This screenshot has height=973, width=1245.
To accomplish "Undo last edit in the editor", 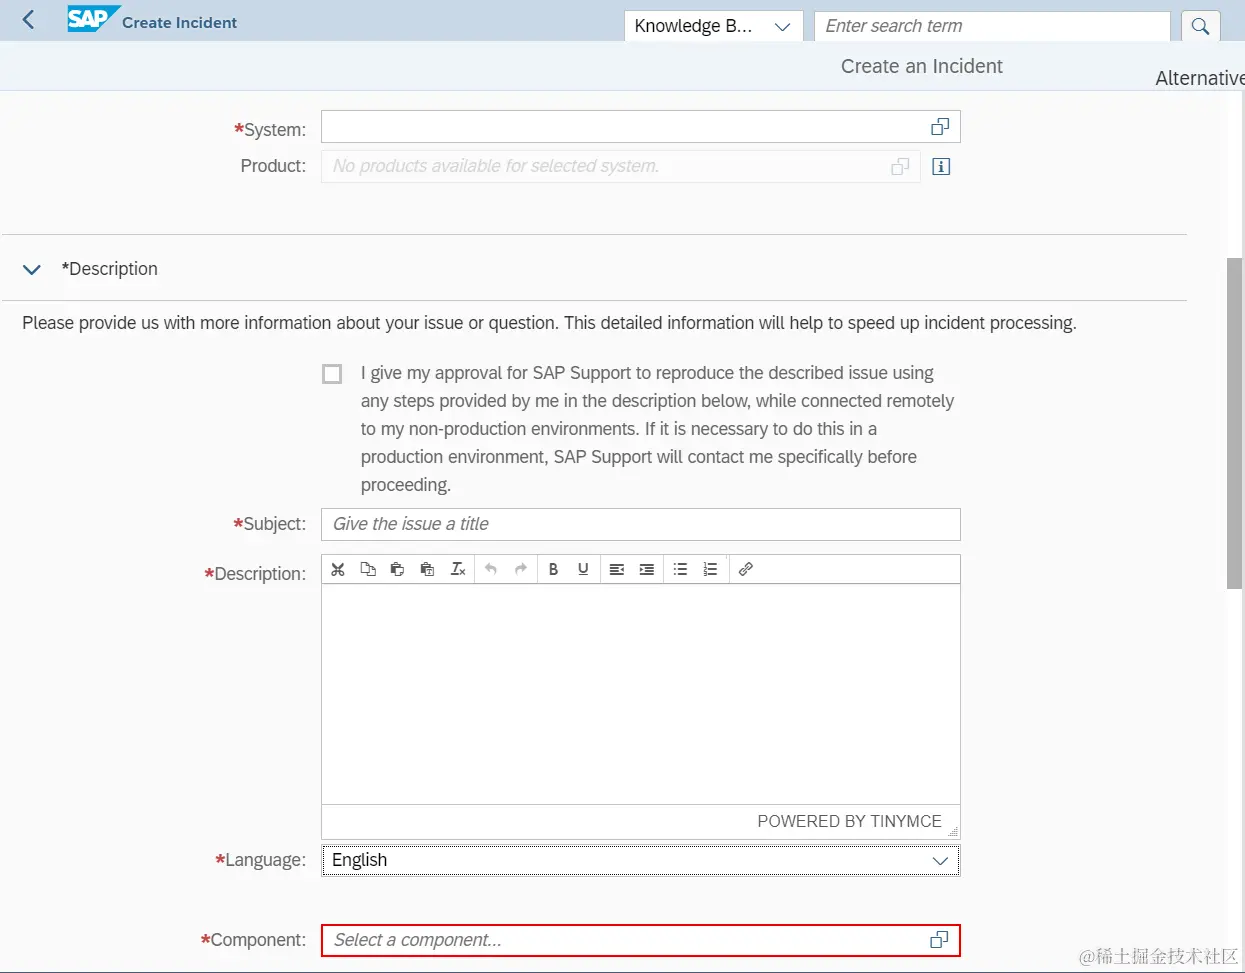I will click(x=491, y=569).
